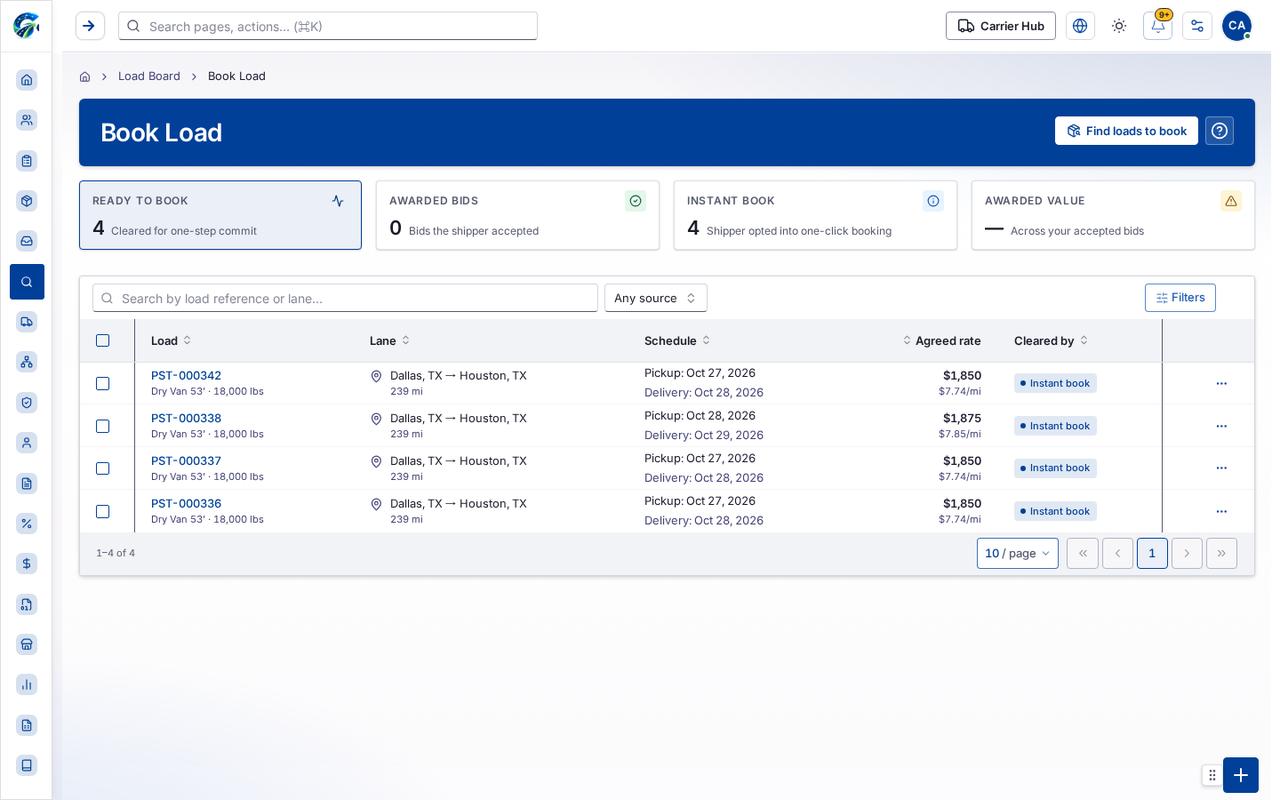Select the Awarded Bids card
Image resolution: width=1280 pixels, height=800 pixels.
pos(518,215)
